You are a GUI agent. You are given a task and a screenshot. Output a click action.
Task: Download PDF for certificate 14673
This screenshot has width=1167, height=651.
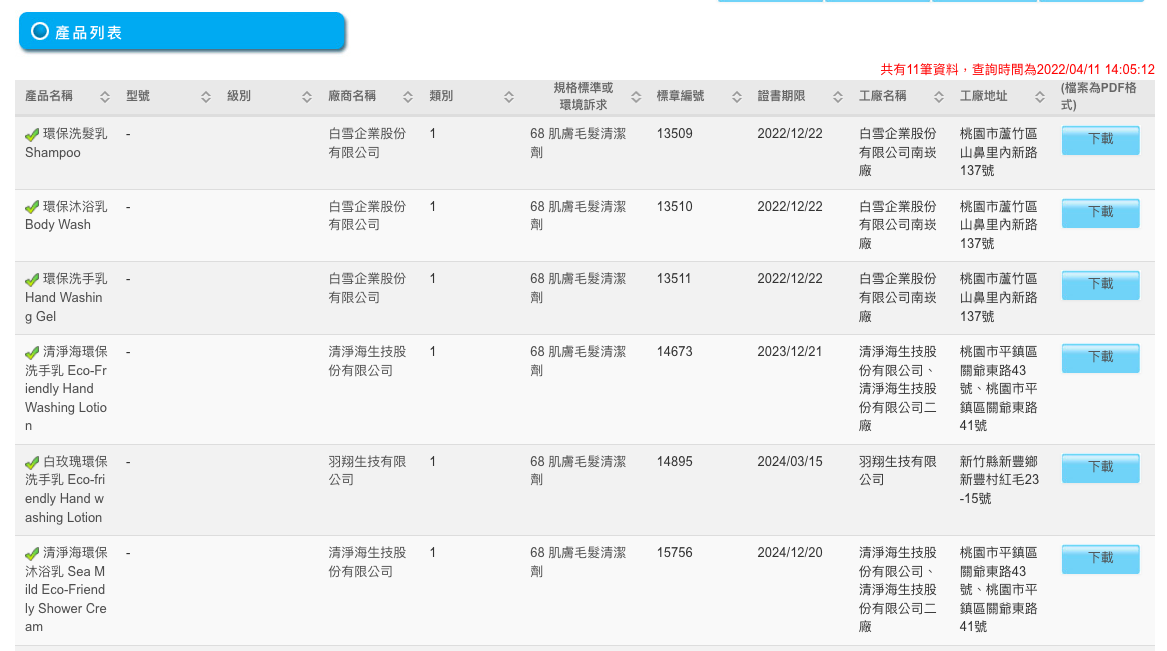(x=1100, y=358)
